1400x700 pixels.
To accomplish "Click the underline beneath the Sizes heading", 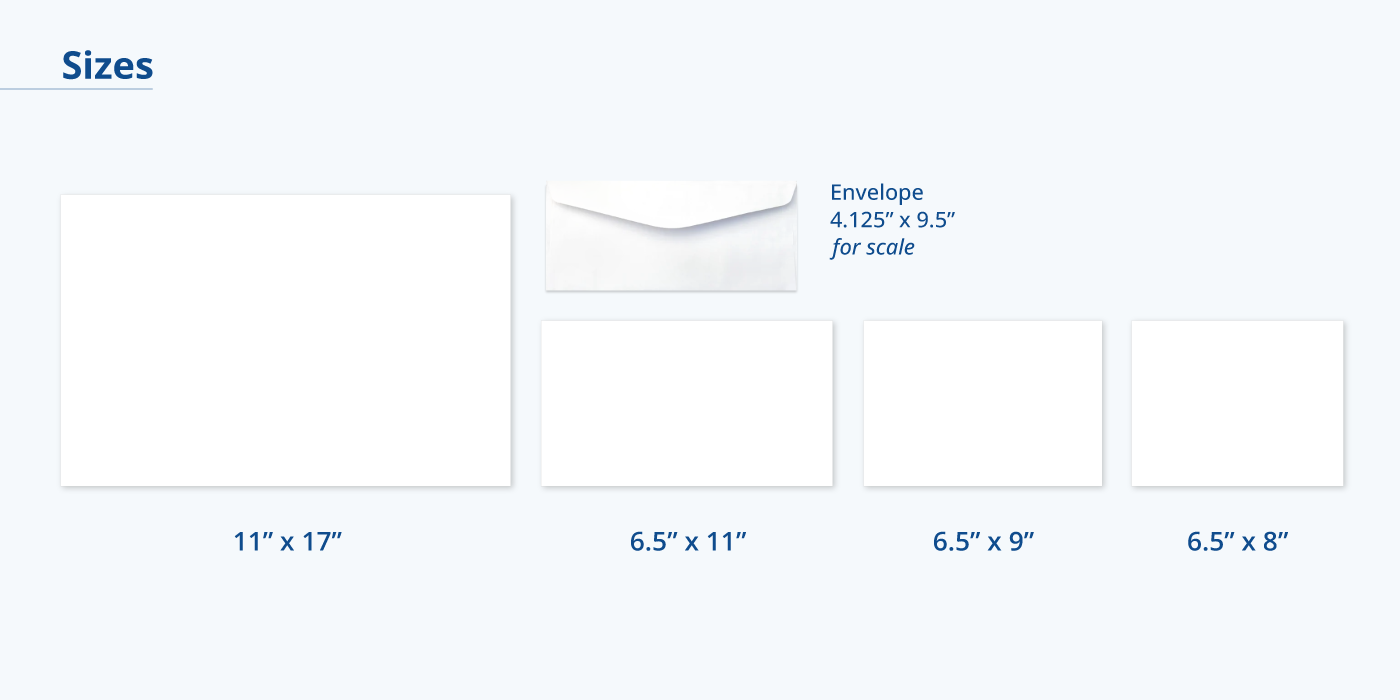I will pyautogui.click(x=76, y=89).
